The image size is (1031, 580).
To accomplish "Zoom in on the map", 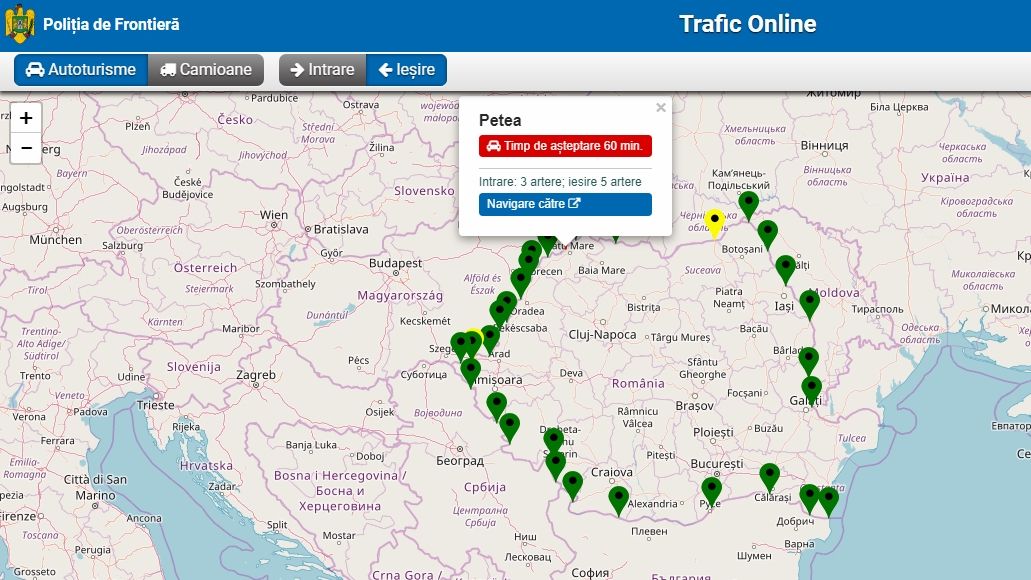I will [x=26, y=118].
